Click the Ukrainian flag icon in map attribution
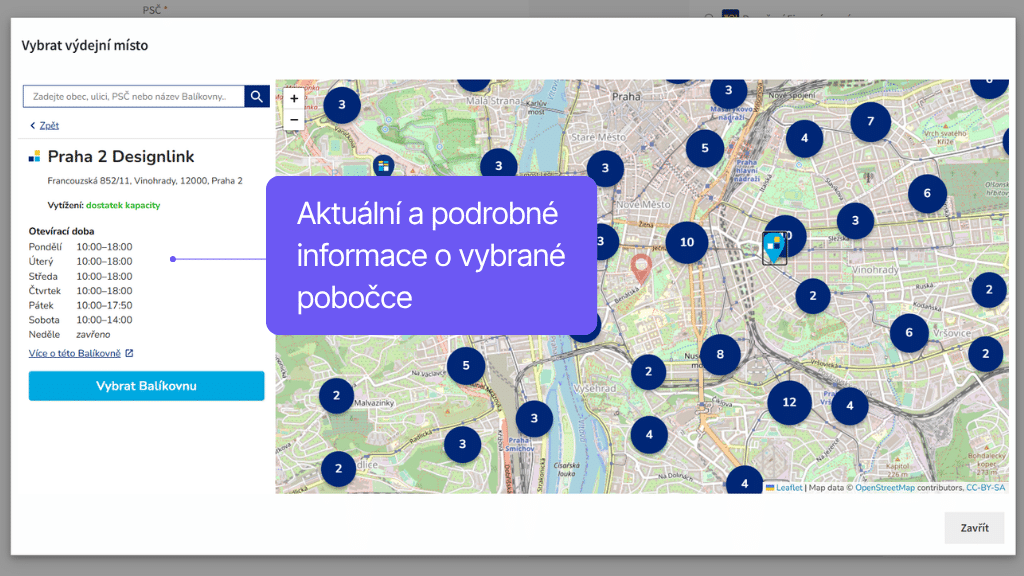Screen dimensions: 1024x576 772,488
